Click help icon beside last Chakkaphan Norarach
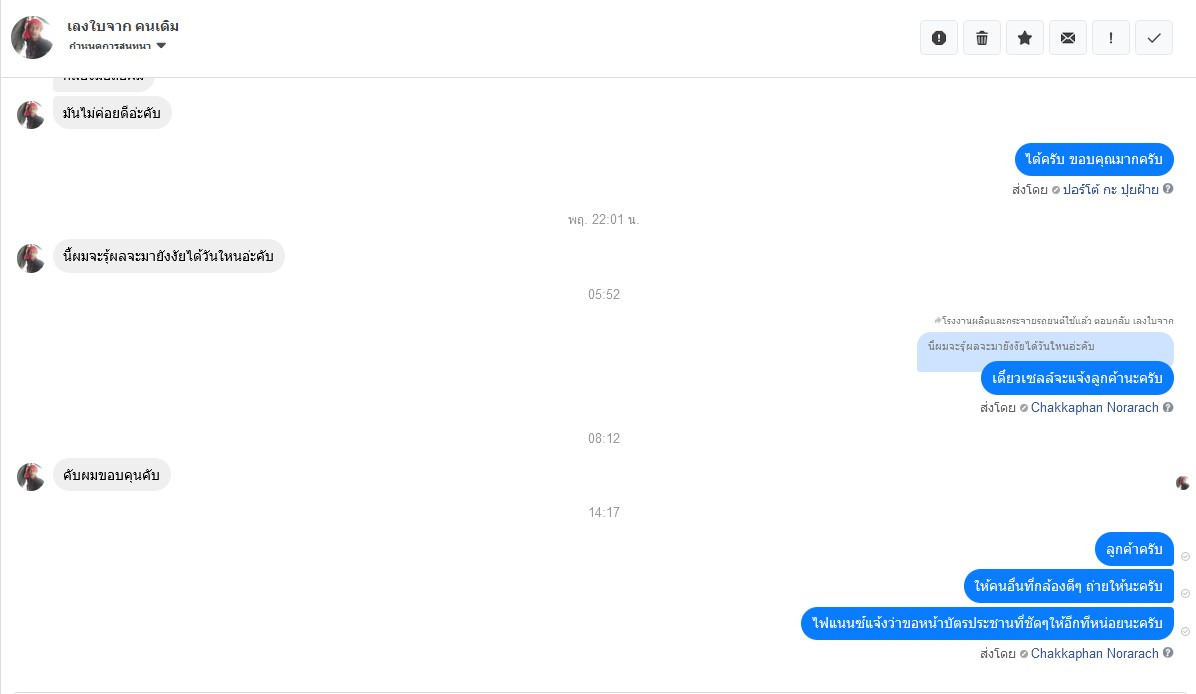Screen dimensions: 1196x694 1168,653
